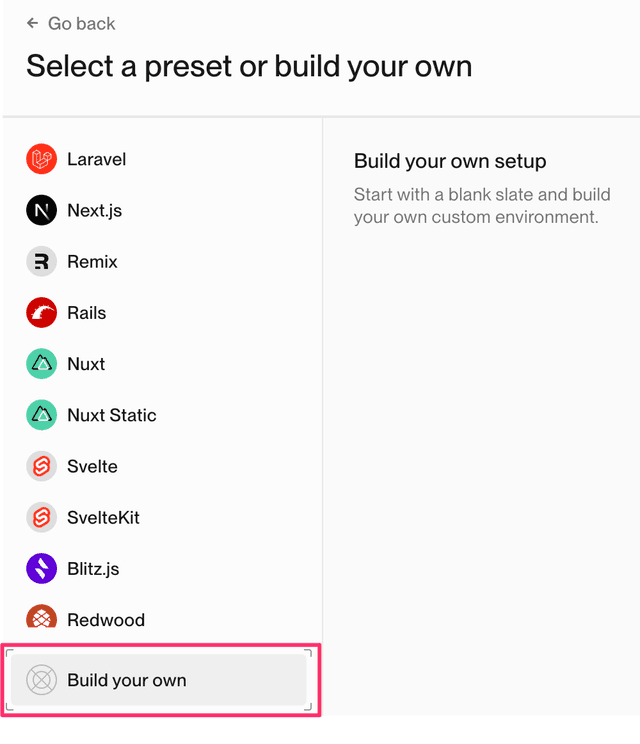This screenshot has width=640, height=744.
Task: Click the Build your own icon
Action: click(x=42, y=680)
